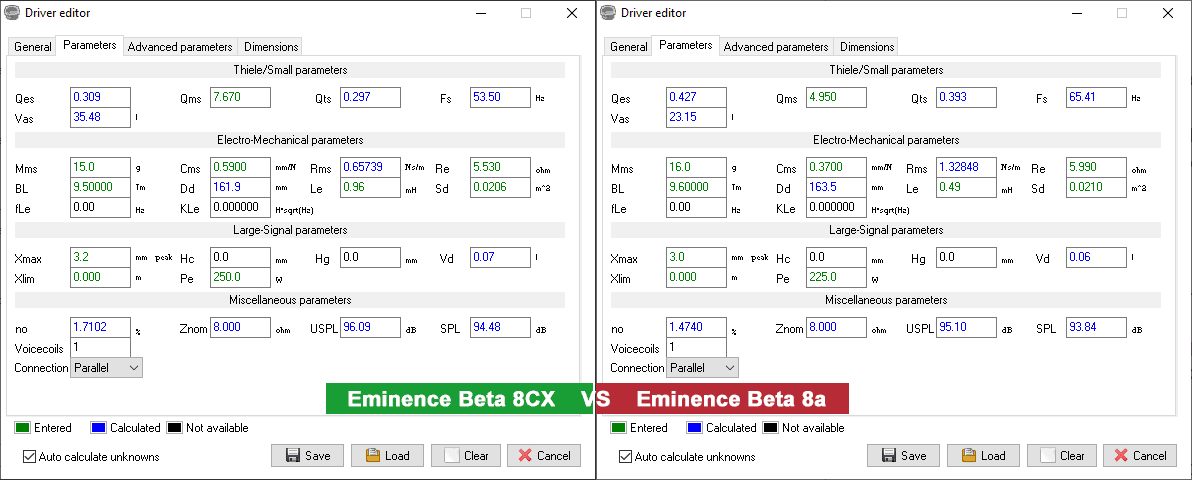Click Cancel button in right Driver editor
The image size is (1192, 480).
(1140, 456)
